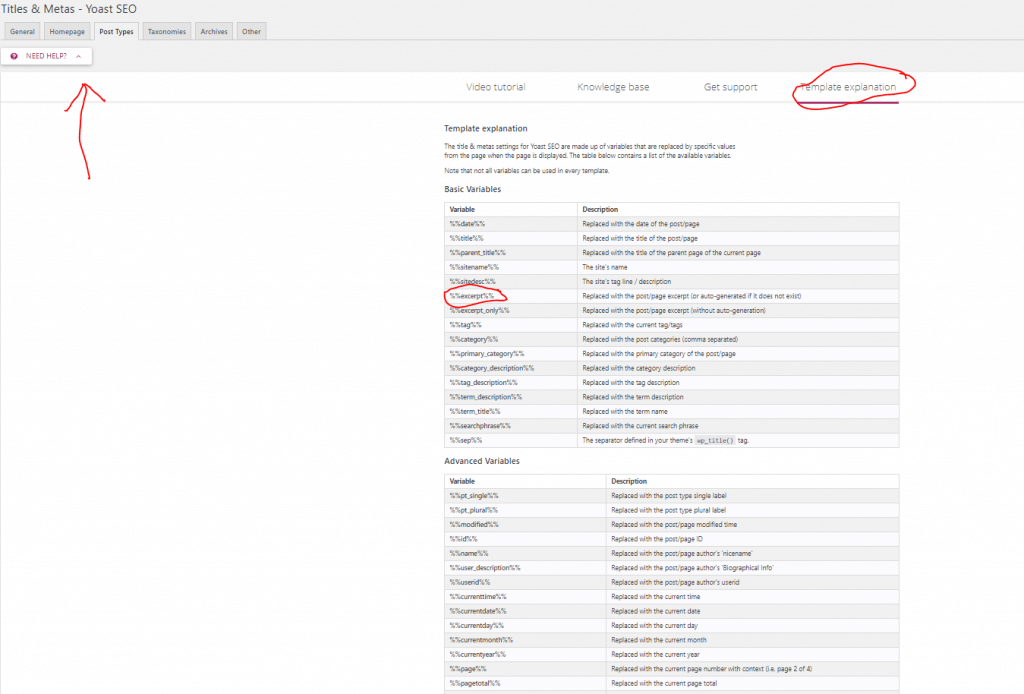Image resolution: width=1024 pixels, height=694 pixels.
Task: Open the Video tutorial help tab
Action: [x=495, y=87]
